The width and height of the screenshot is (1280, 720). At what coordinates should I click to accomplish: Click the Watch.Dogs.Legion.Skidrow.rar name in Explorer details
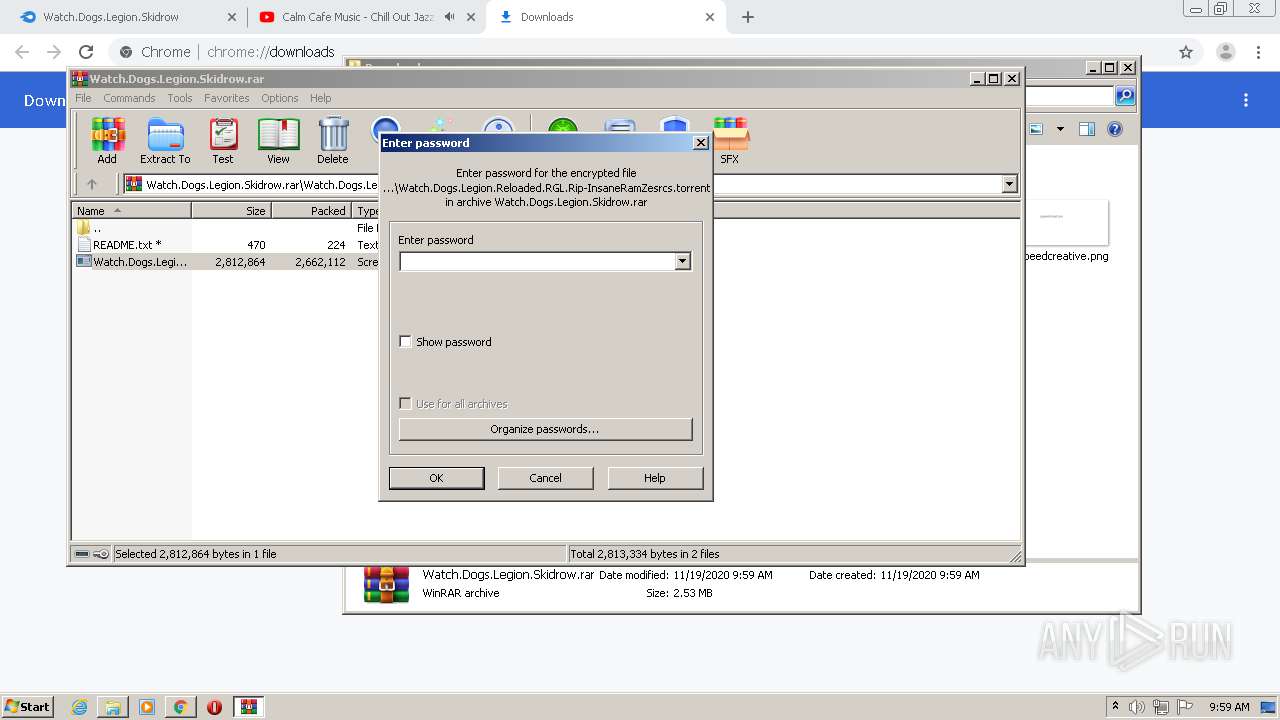[508, 575]
